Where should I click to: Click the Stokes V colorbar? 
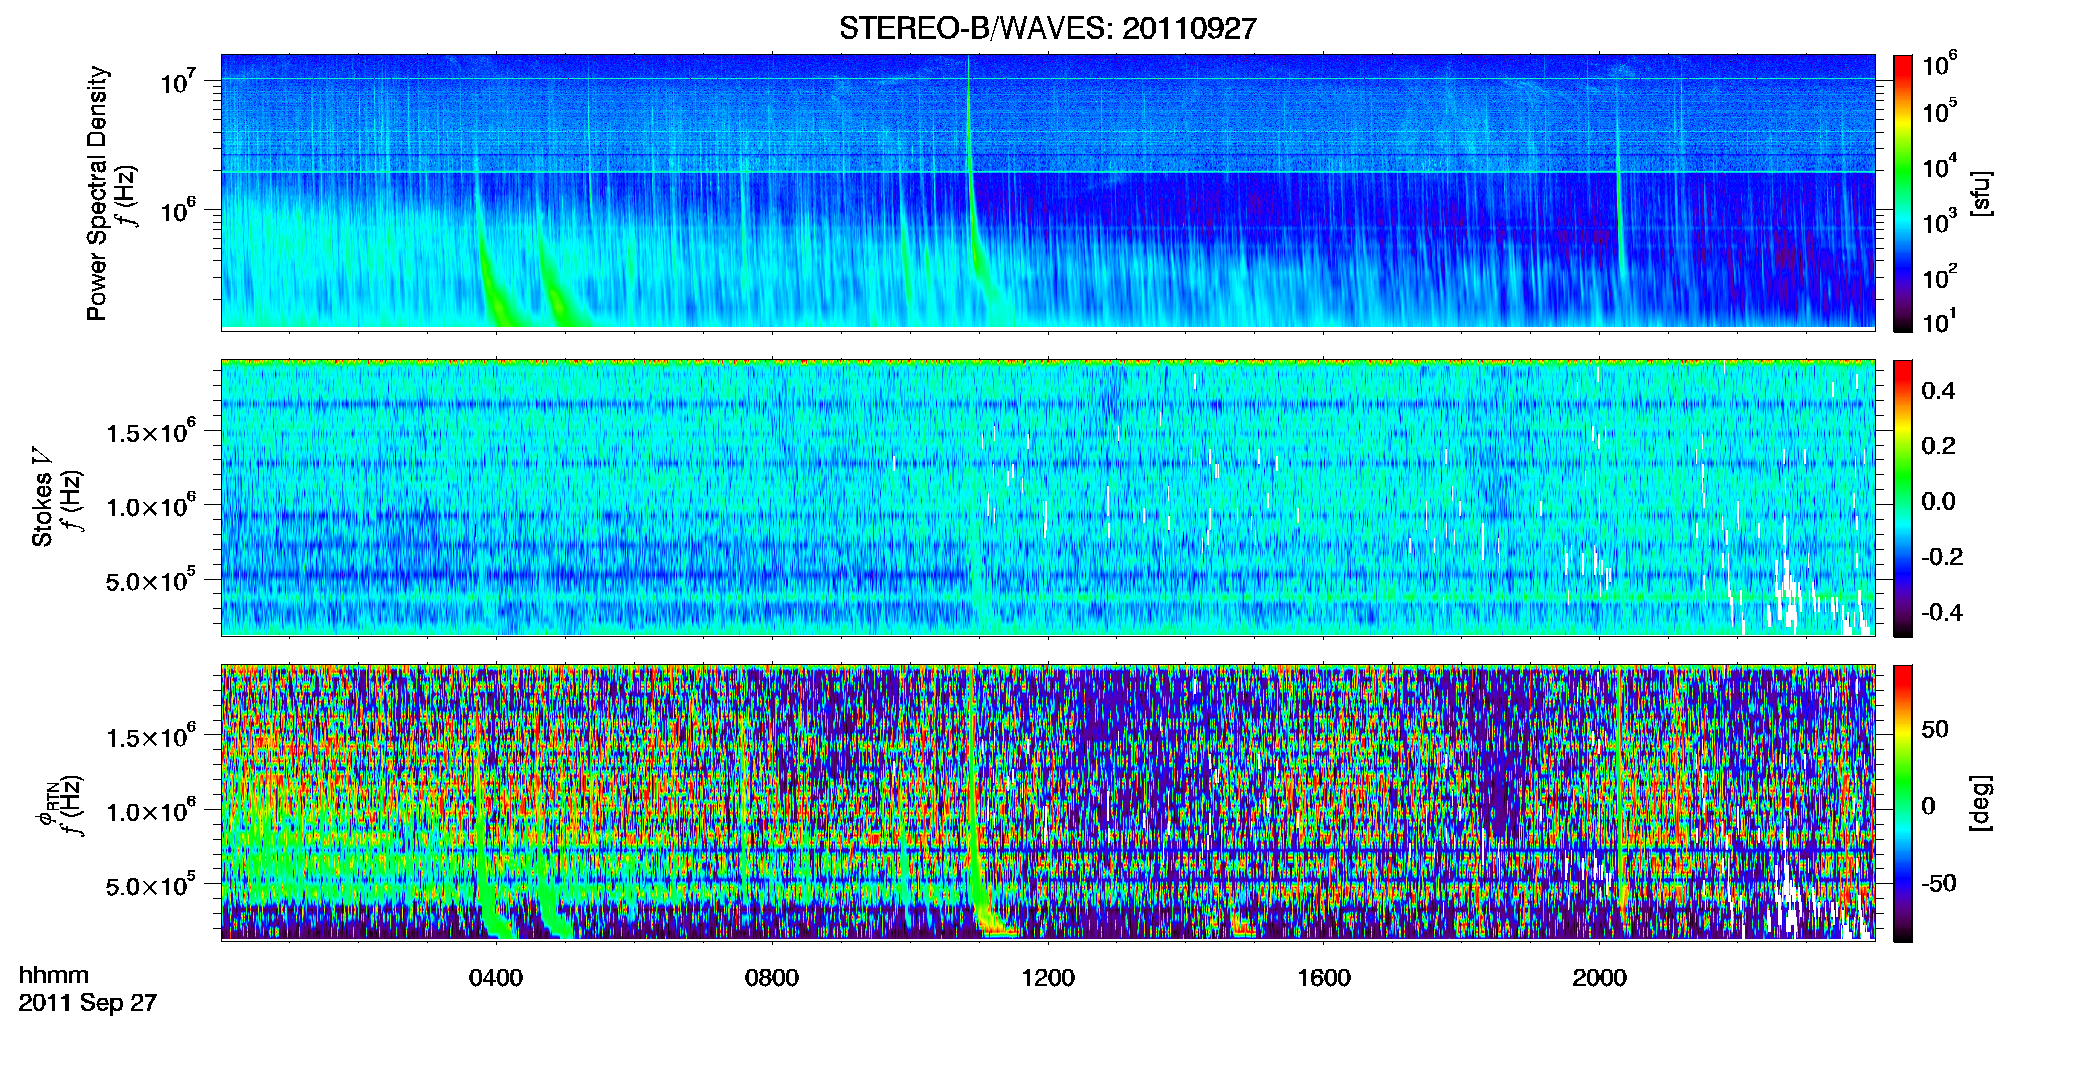[1903, 498]
